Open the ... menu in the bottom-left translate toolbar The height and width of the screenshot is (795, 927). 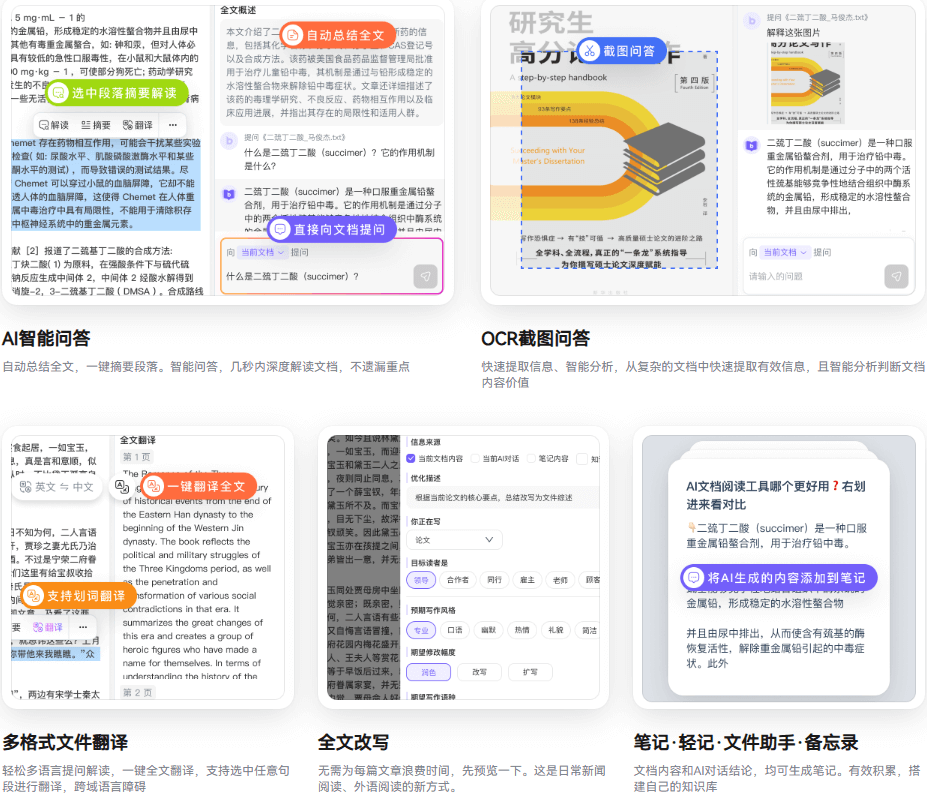pyautogui.click(x=82, y=627)
